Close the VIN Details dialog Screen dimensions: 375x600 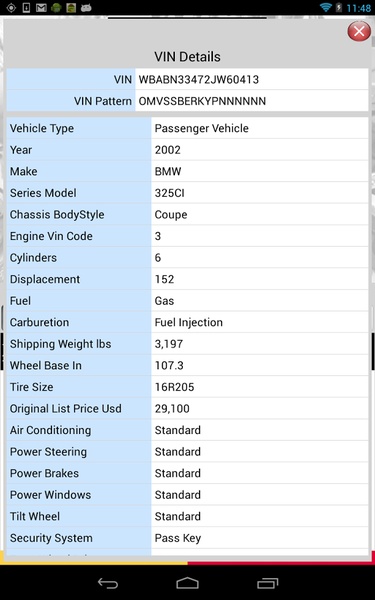(x=359, y=31)
